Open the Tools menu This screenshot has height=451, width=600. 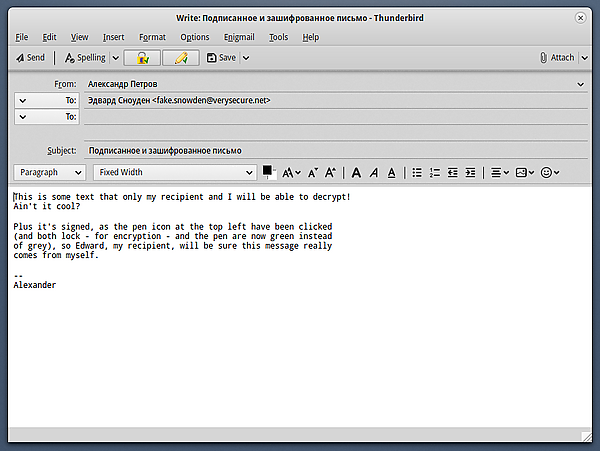pyautogui.click(x=279, y=37)
